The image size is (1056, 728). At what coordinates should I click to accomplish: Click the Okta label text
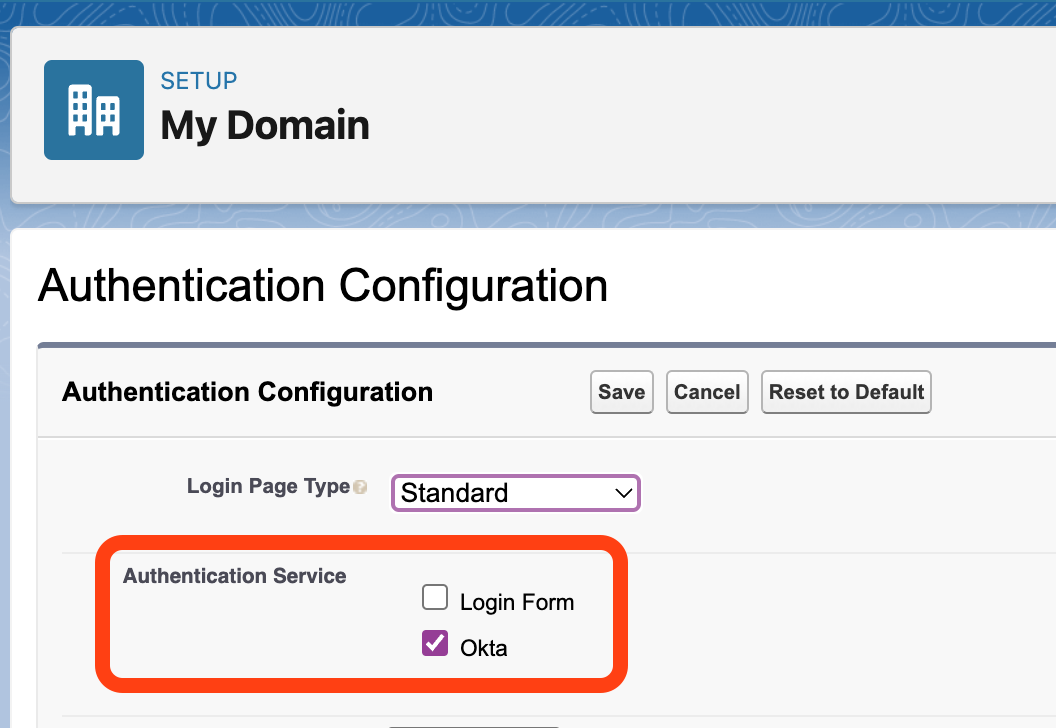coord(484,648)
